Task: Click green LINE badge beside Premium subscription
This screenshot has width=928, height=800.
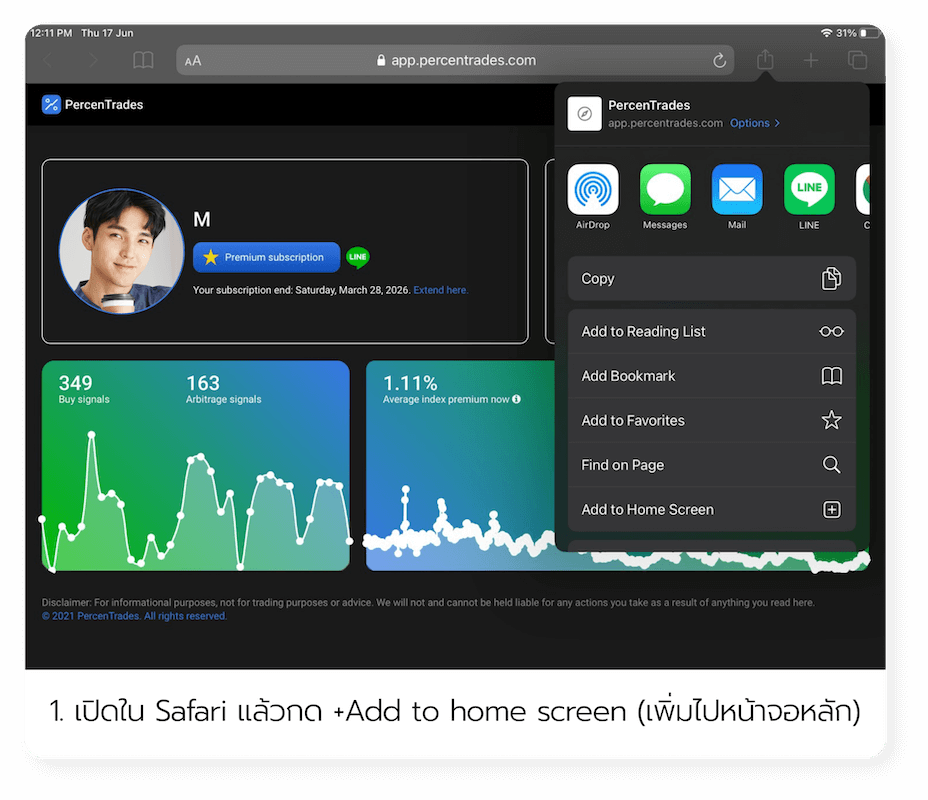Action: pyautogui.click(x=357, y=257)
